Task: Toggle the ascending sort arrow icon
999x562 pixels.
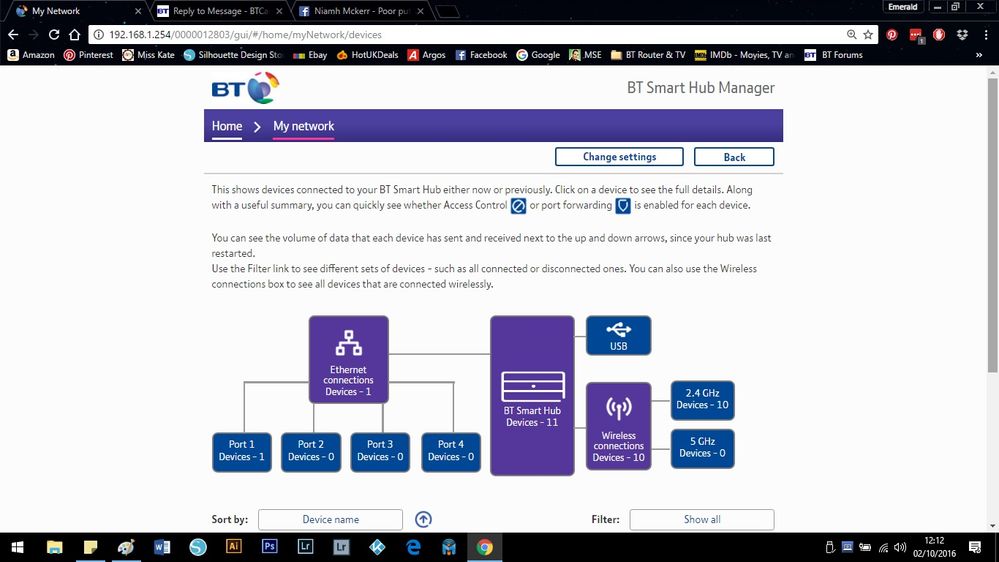Action: (423, 519)
